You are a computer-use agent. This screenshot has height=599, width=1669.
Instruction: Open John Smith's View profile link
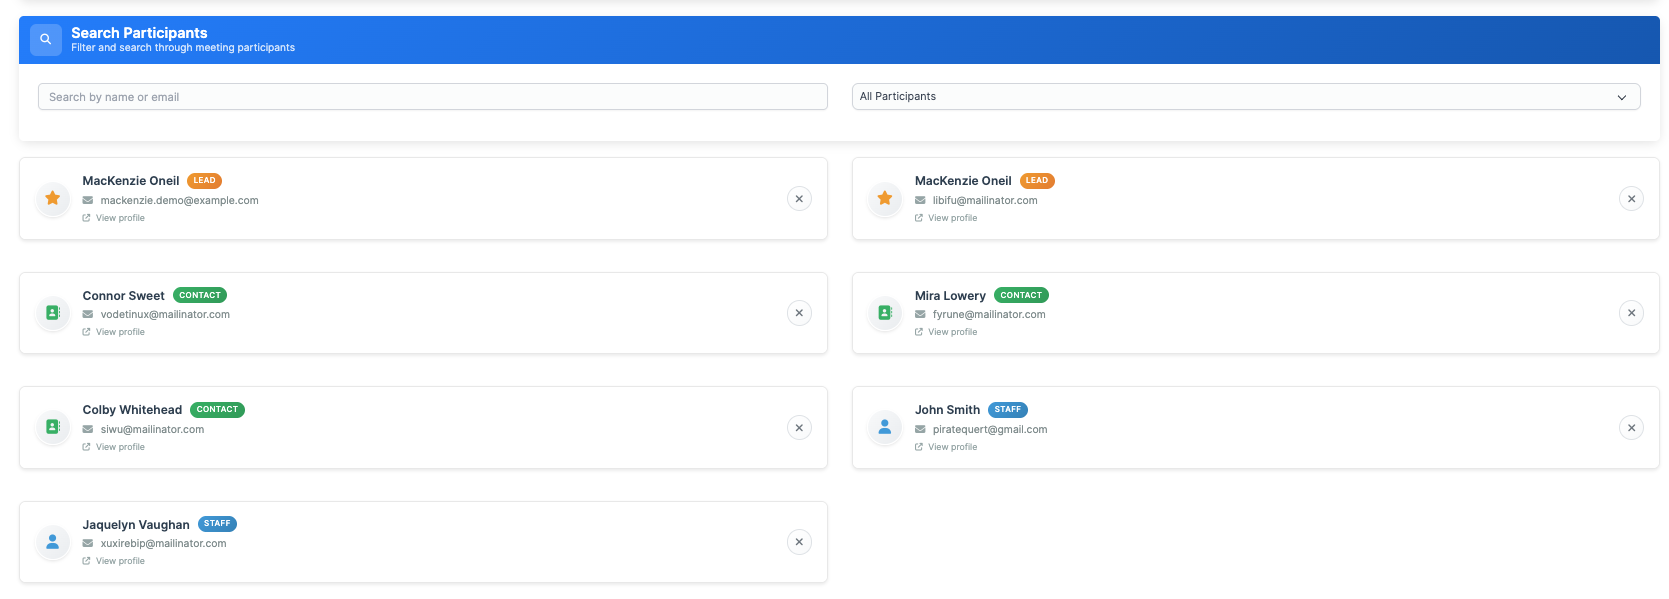[x=952, y=447]
